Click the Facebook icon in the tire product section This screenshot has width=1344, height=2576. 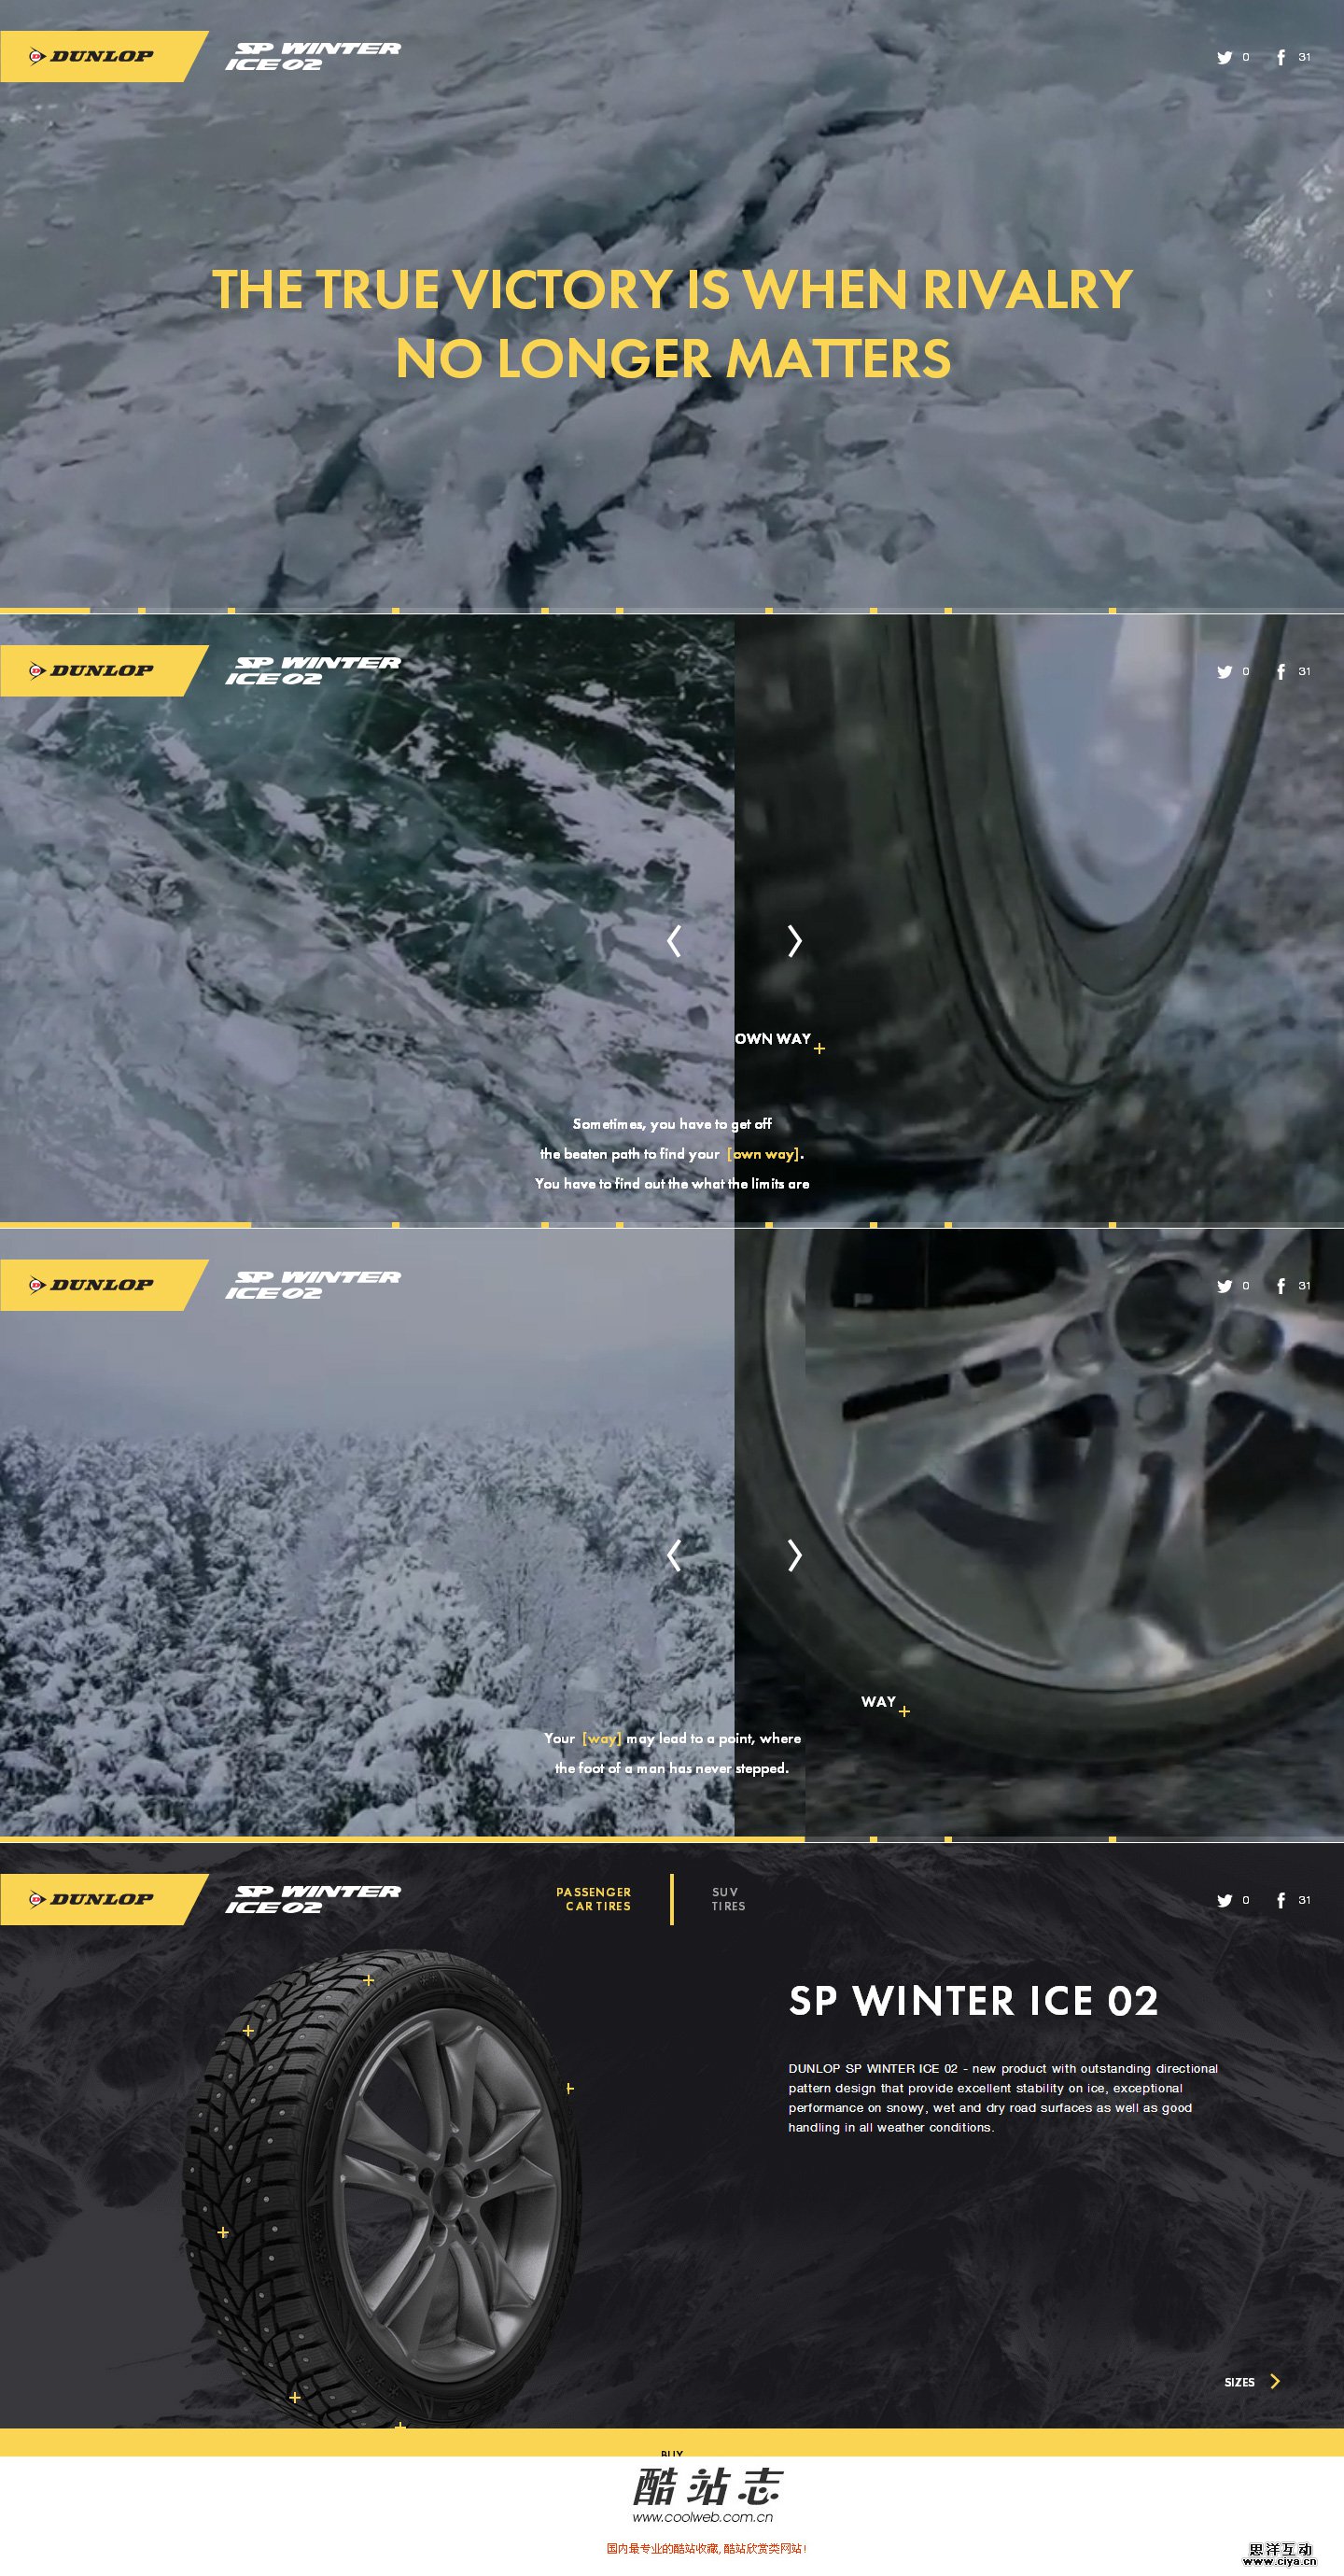1281,1901
